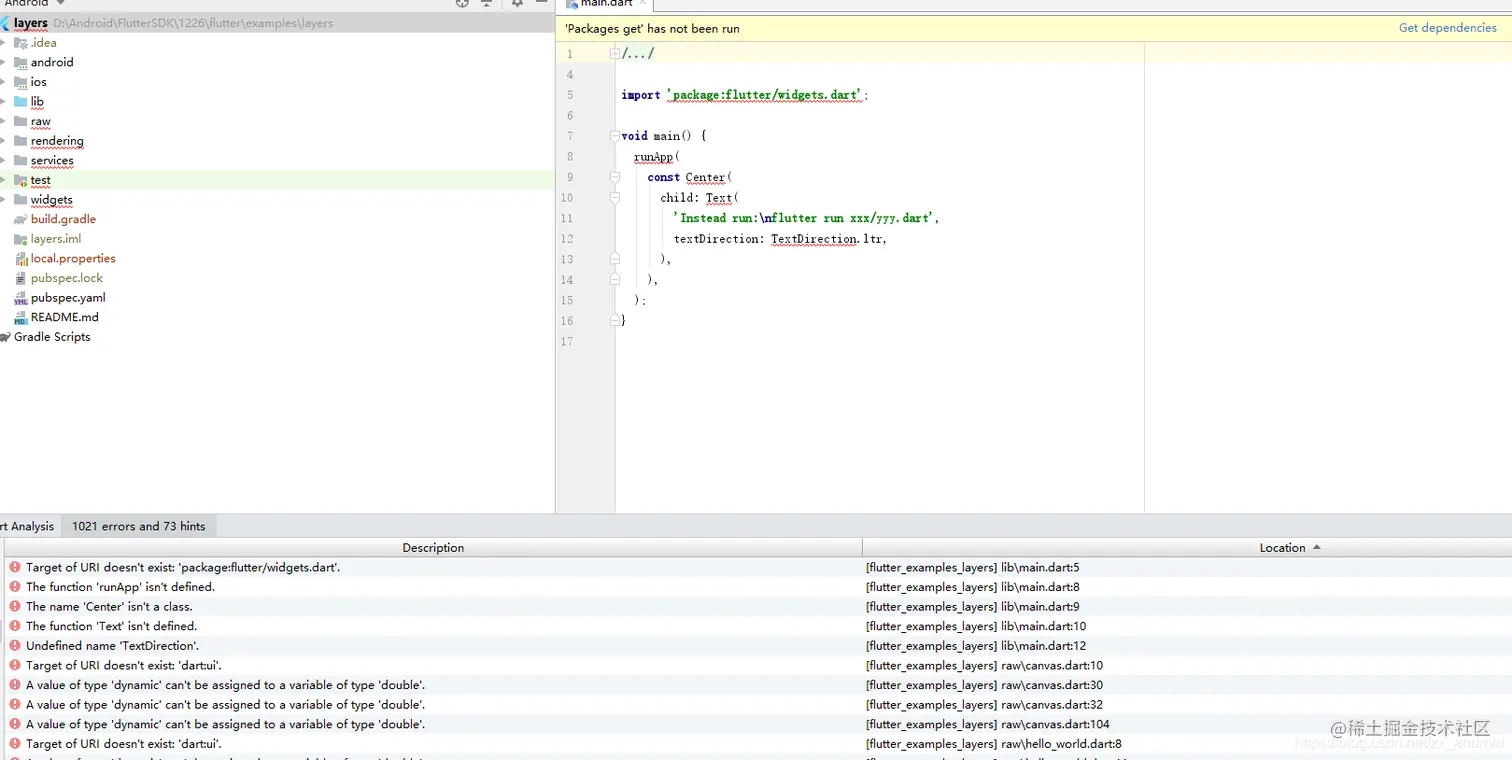Click the Gradle Scripts elephant icon
Image resolution: width=1512 pixels, height=760 pixels.
point(5,337)
